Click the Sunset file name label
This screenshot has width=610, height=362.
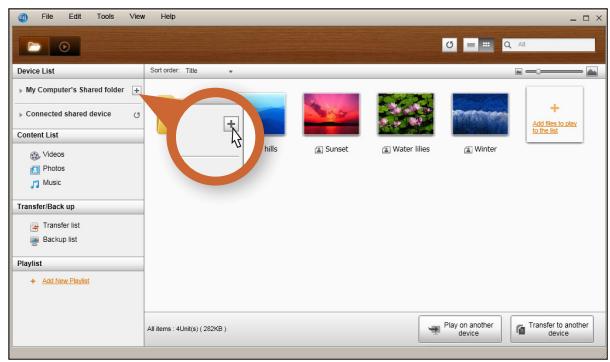pyautogui.click(x=337, y=149)
